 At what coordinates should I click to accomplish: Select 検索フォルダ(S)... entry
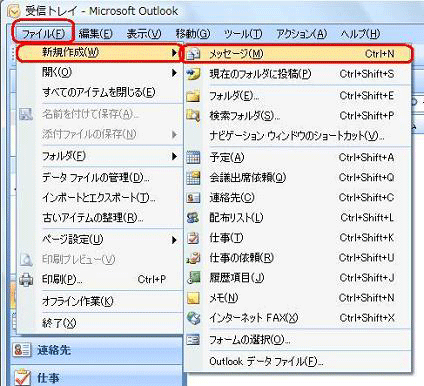point(298,116)
